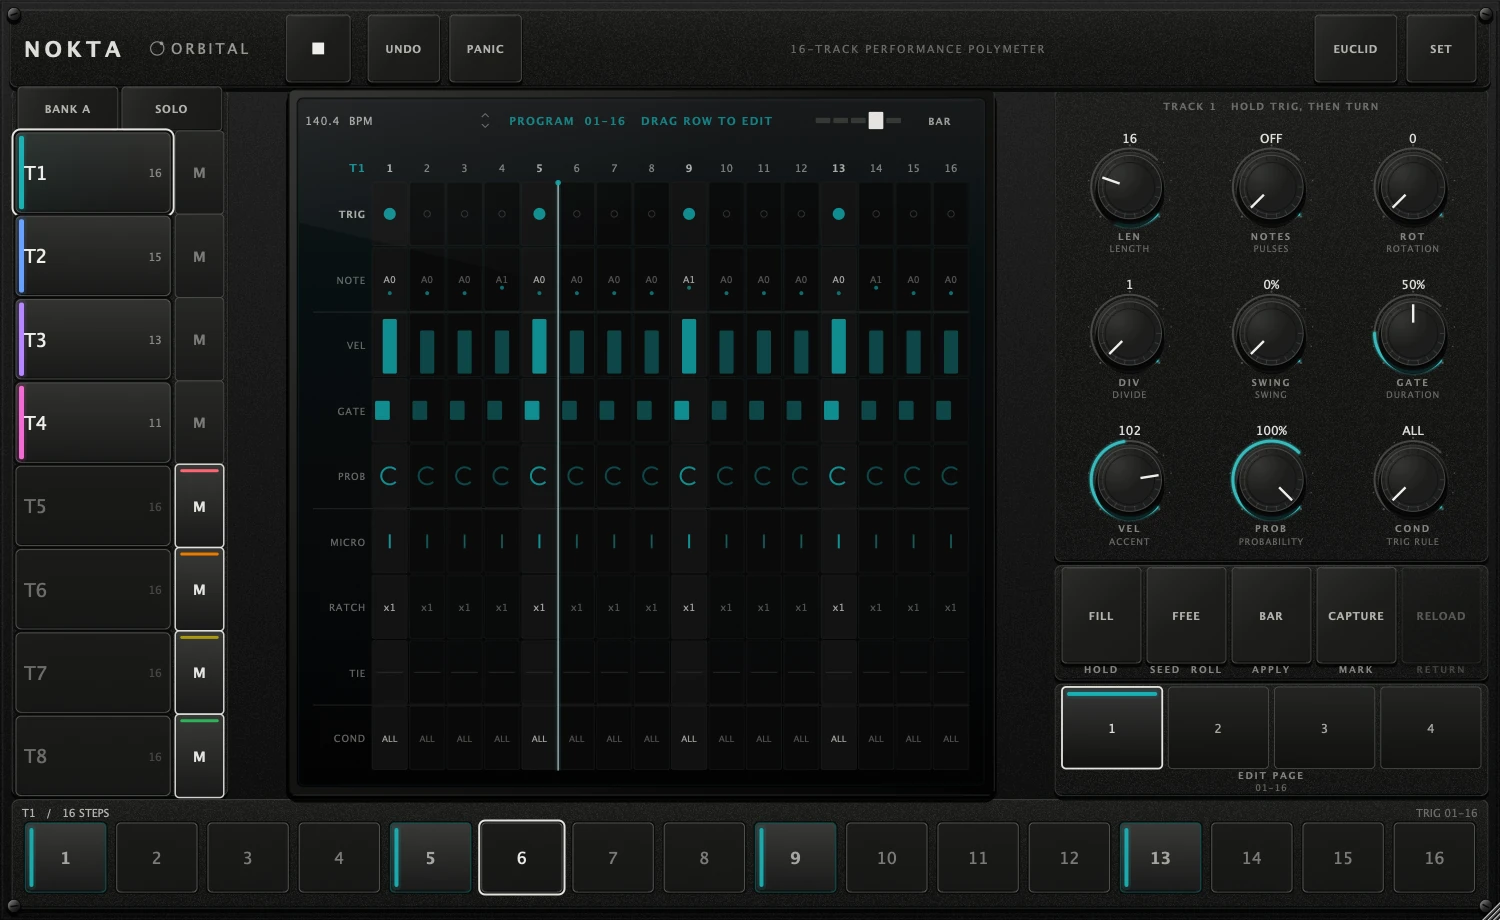Click the LEN length knob
This screenshot has height=920, width=1500.
pos(1128,188)
